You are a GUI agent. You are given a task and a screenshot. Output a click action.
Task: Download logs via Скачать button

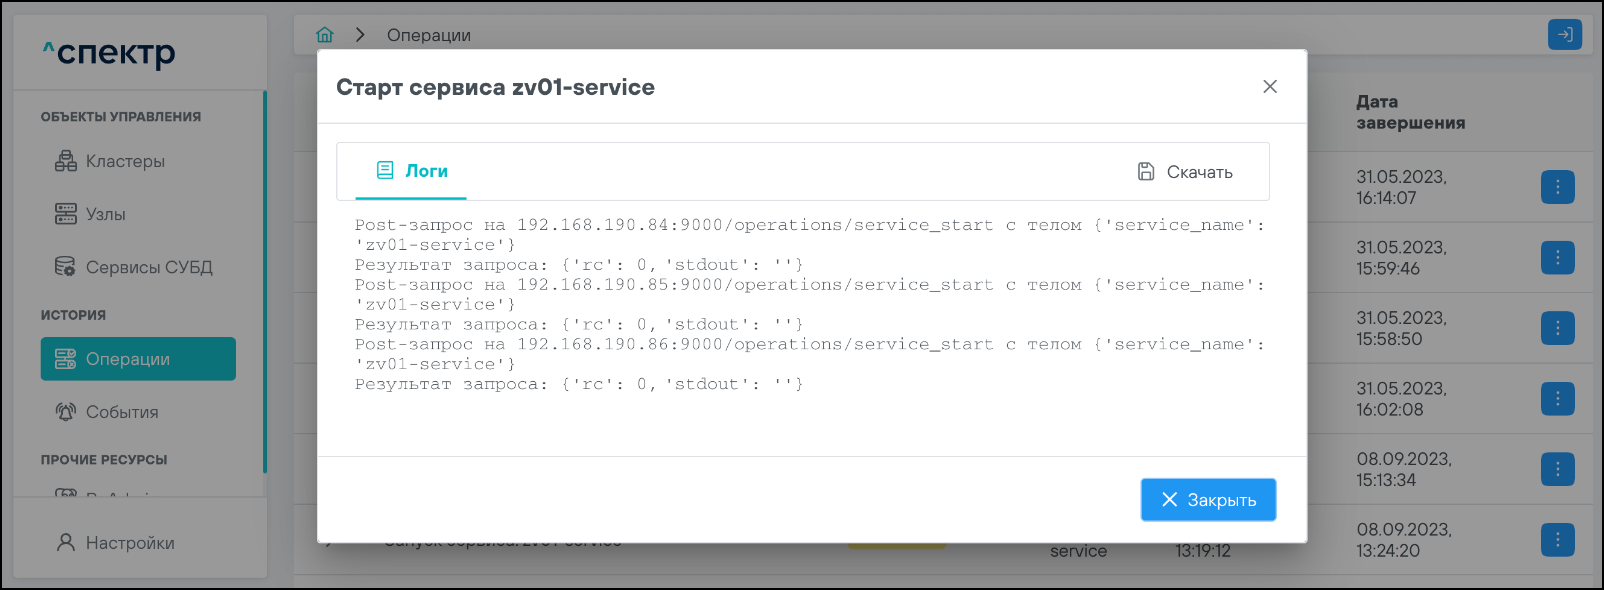coord(1185,172)
